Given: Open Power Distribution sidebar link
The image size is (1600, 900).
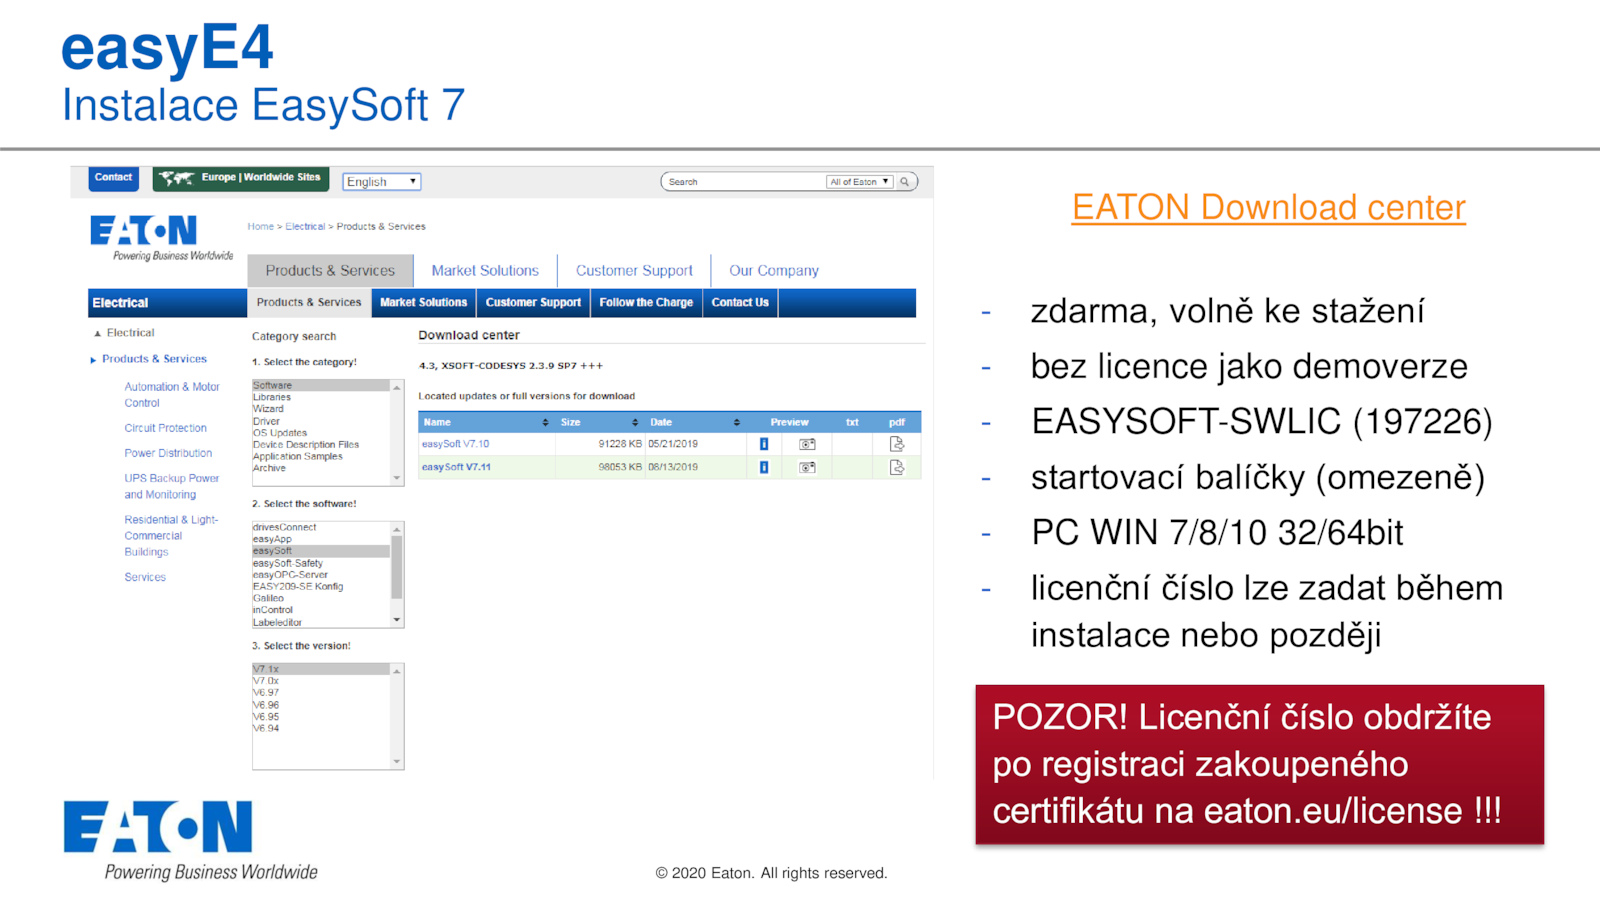Looking at the screenshot, I should (168, 453).
